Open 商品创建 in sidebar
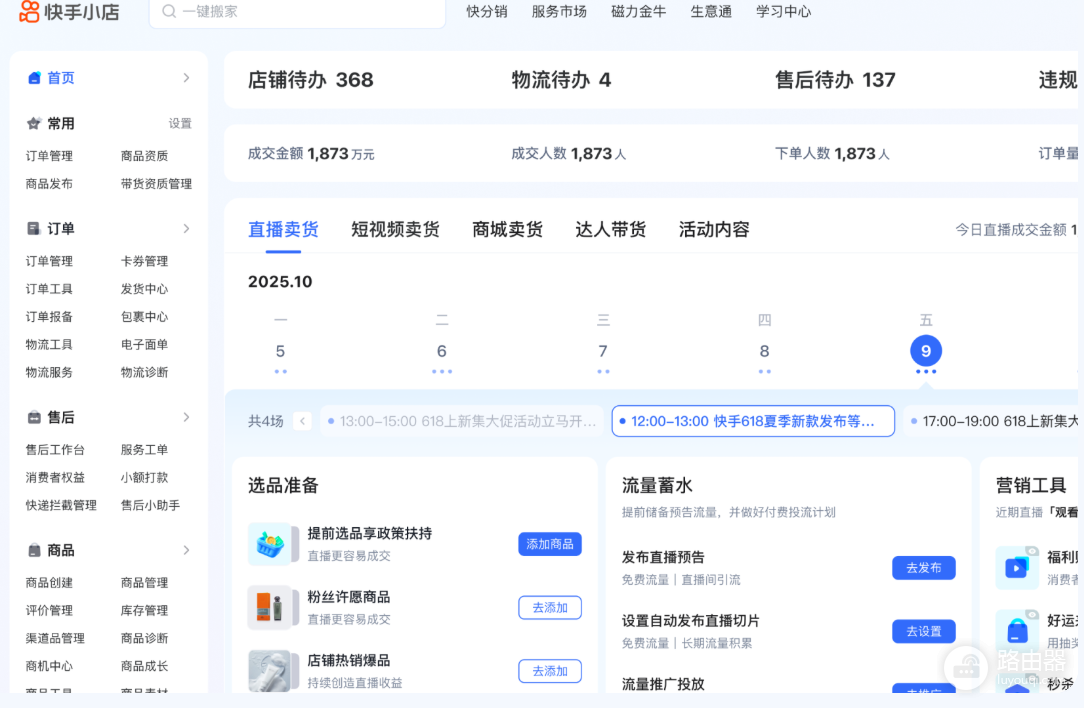 [49, 583]
